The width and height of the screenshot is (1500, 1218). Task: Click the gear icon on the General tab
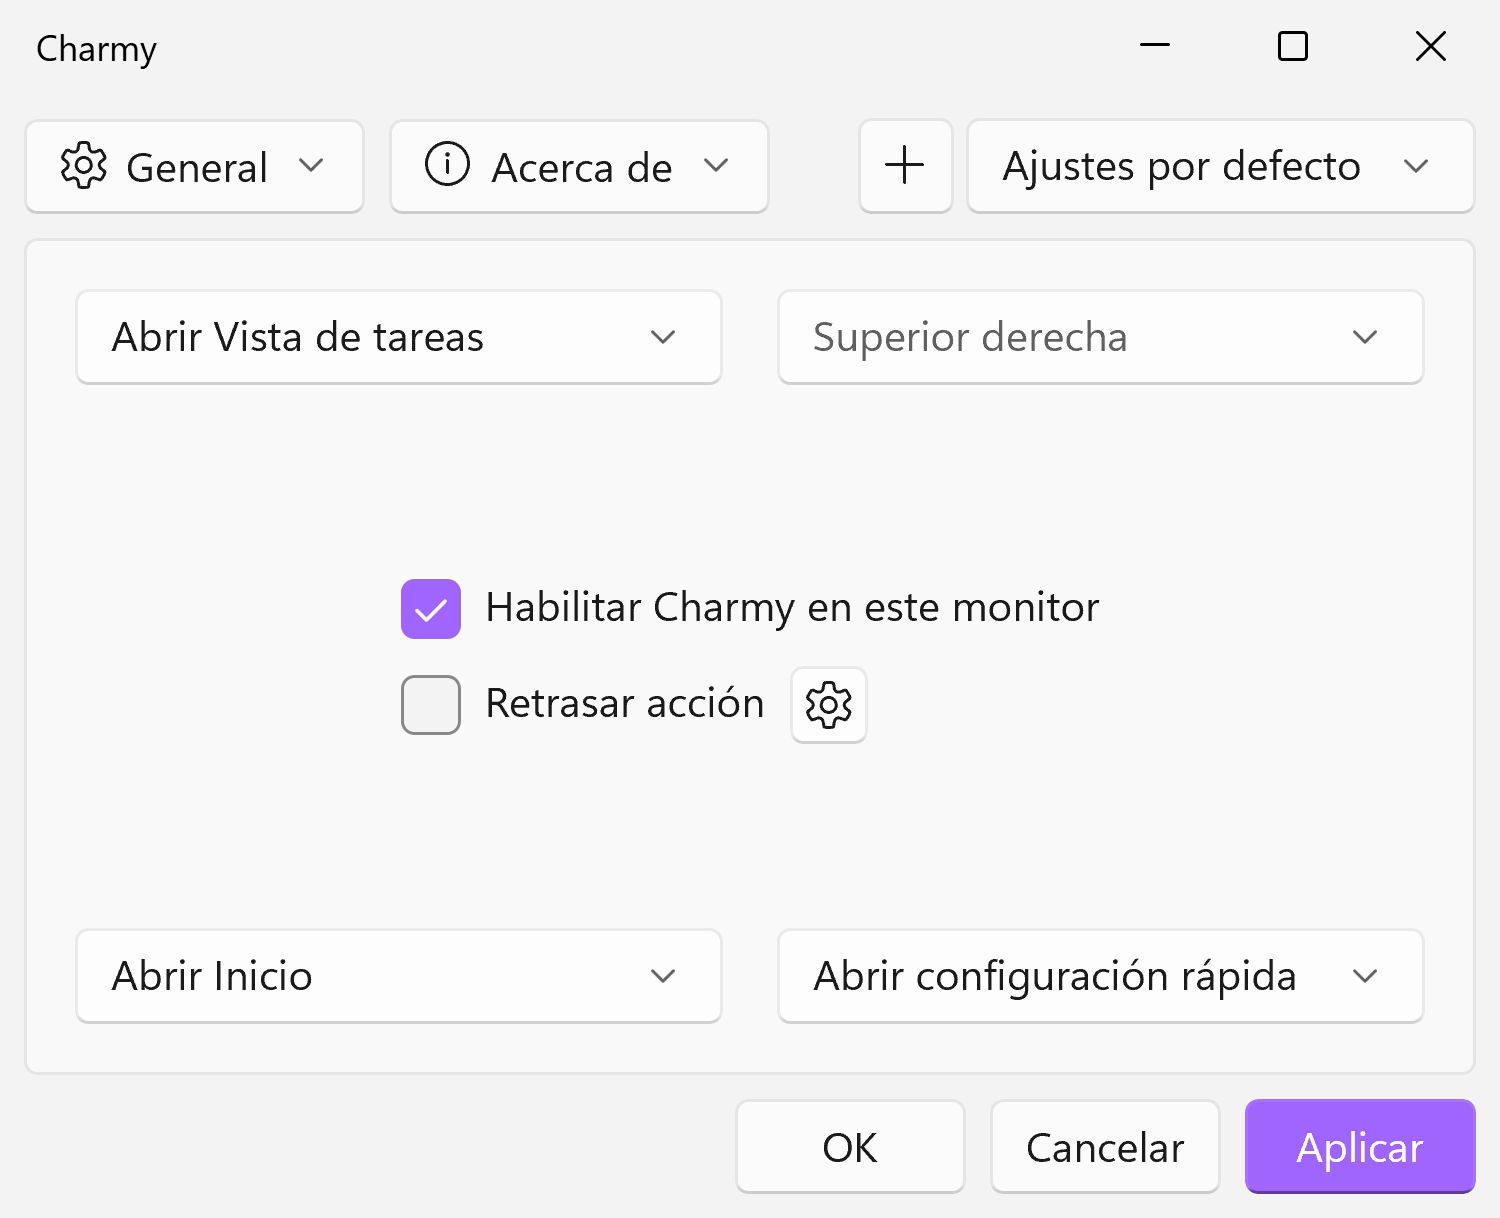85,167
